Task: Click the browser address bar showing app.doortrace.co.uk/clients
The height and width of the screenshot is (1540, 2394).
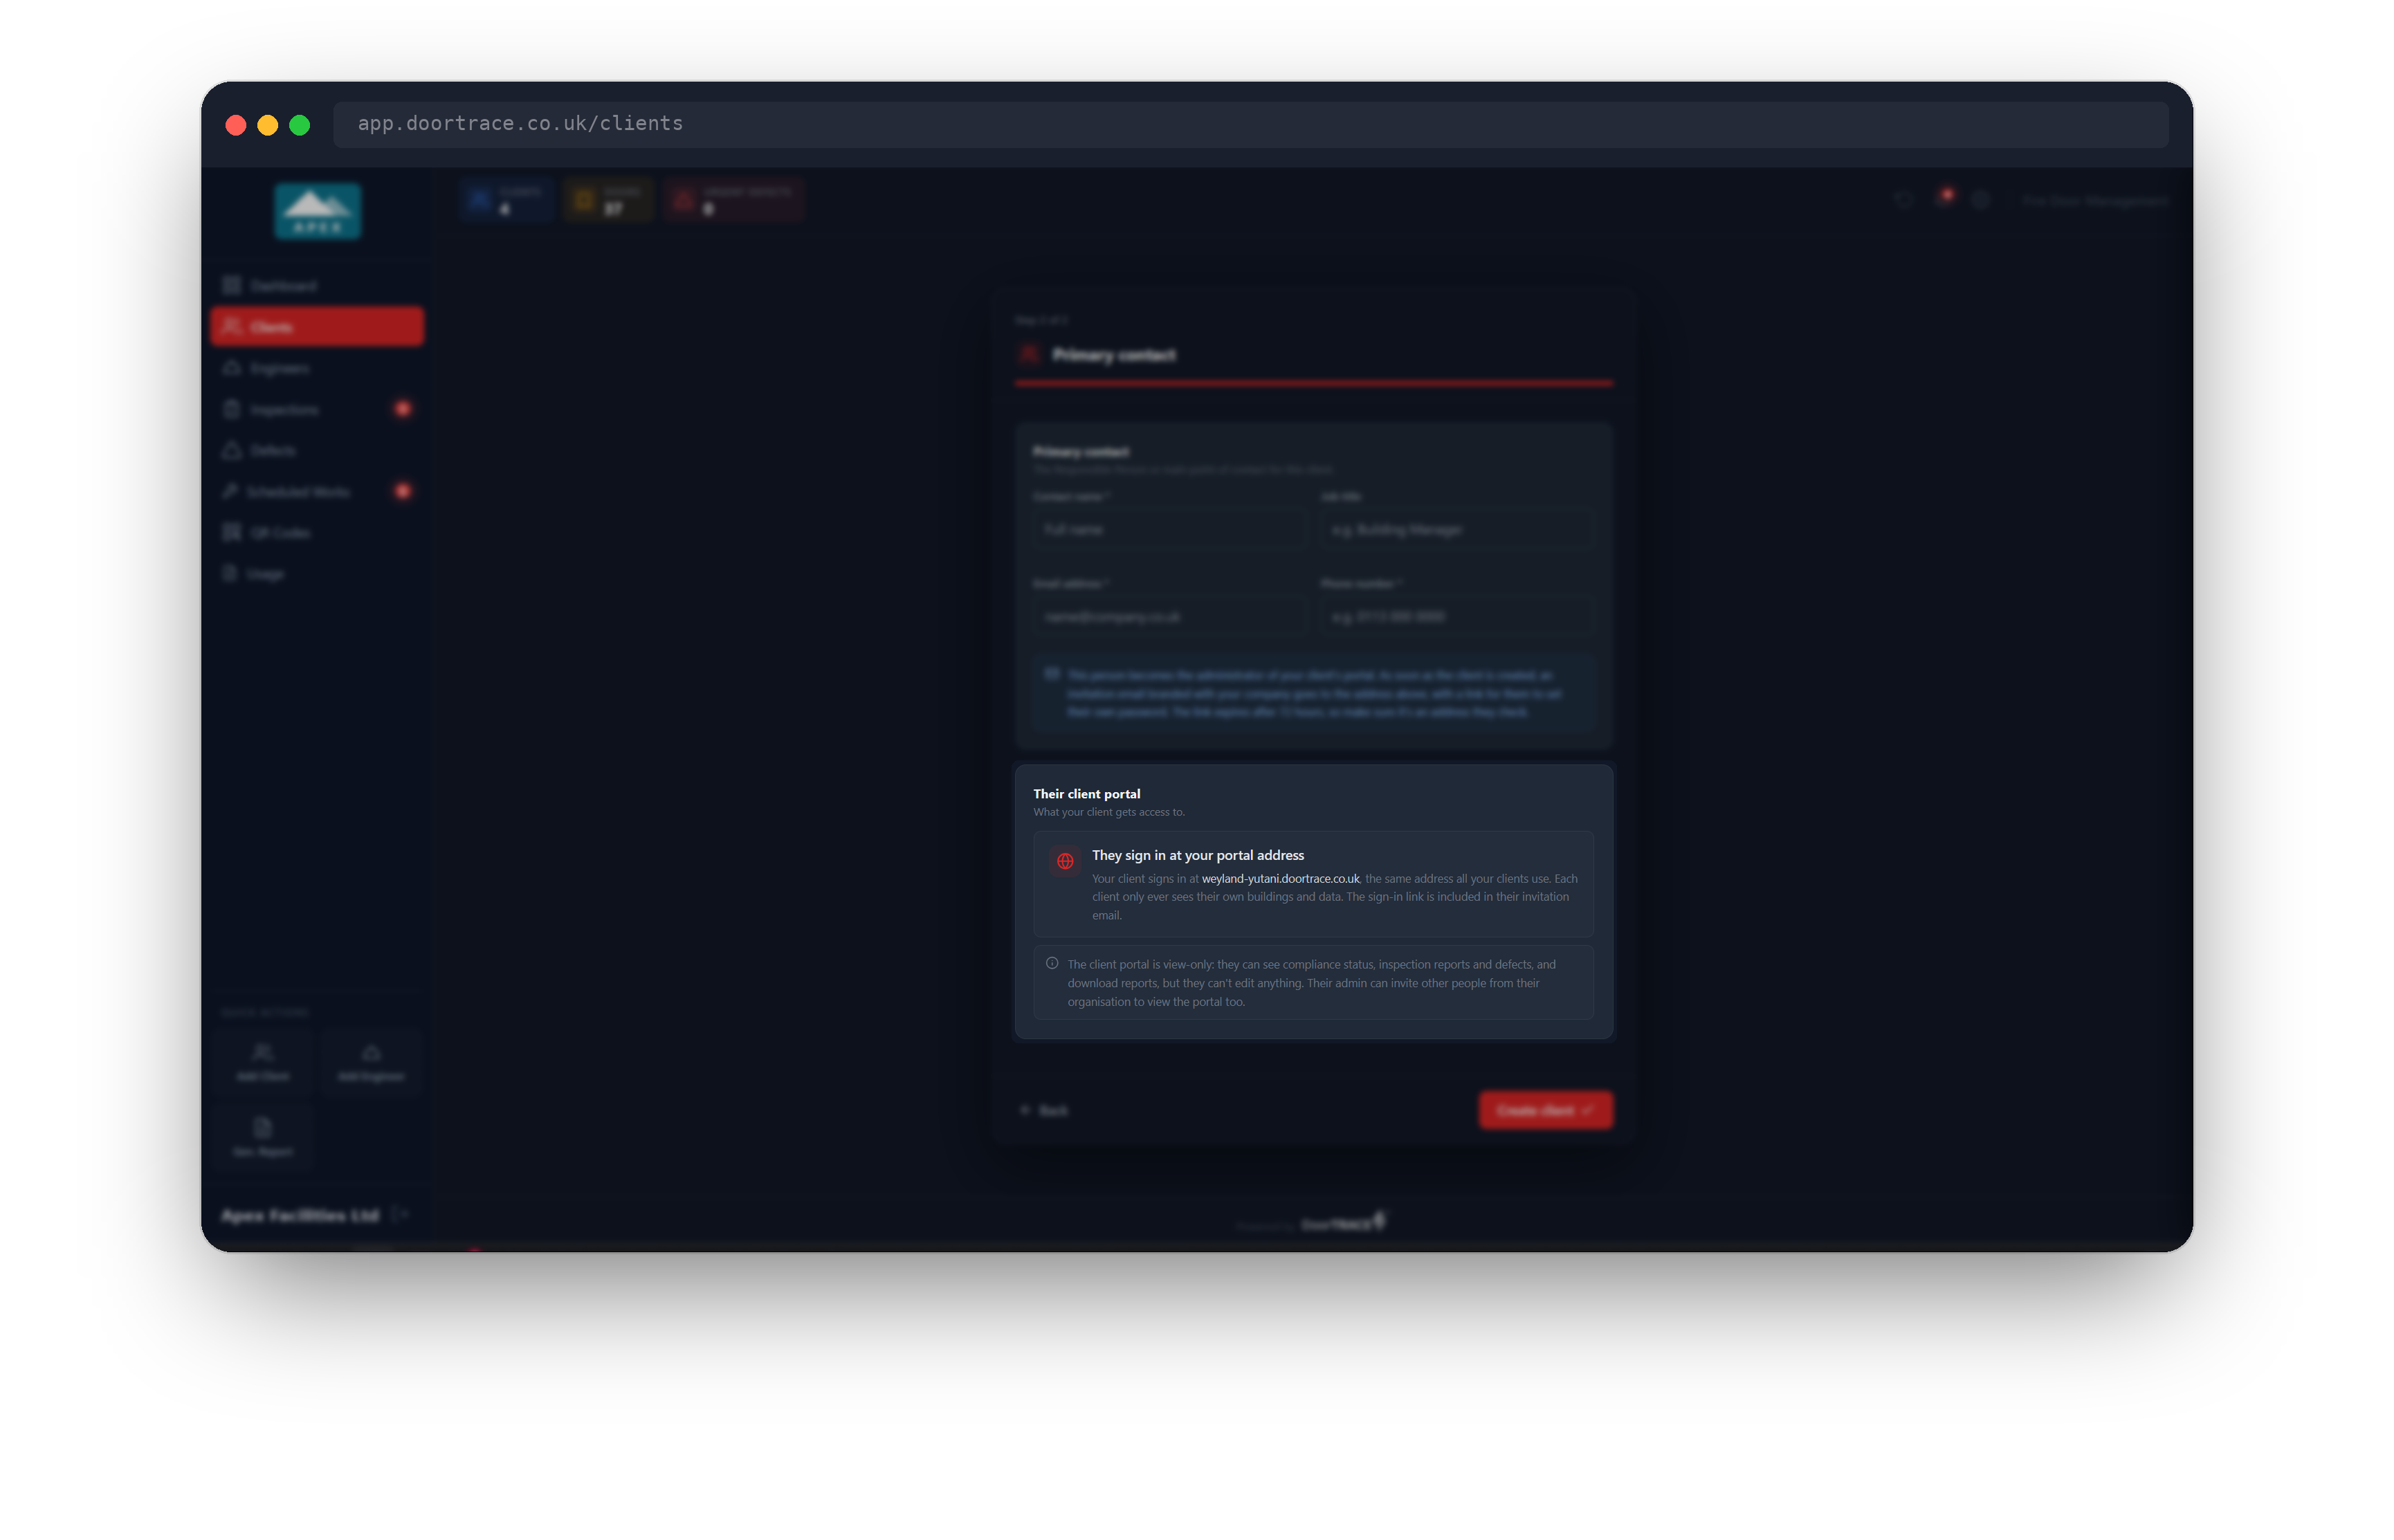Action: pos(1250,124)
